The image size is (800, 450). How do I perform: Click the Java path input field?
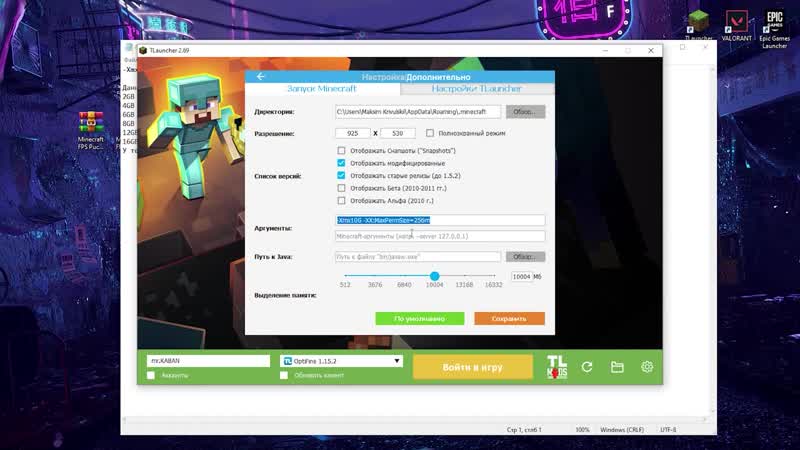click(418, 257)
